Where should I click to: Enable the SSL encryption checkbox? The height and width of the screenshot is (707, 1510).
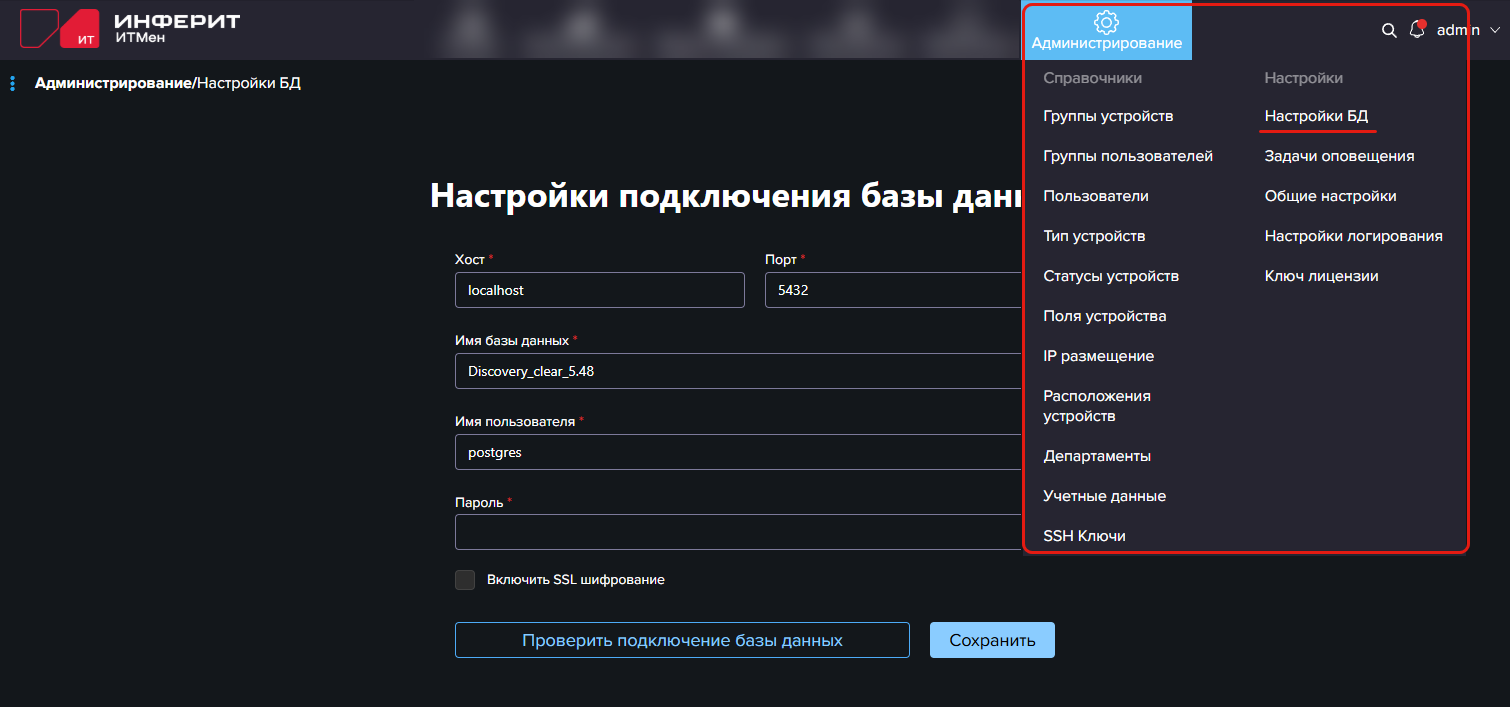[x=465, y=580]
